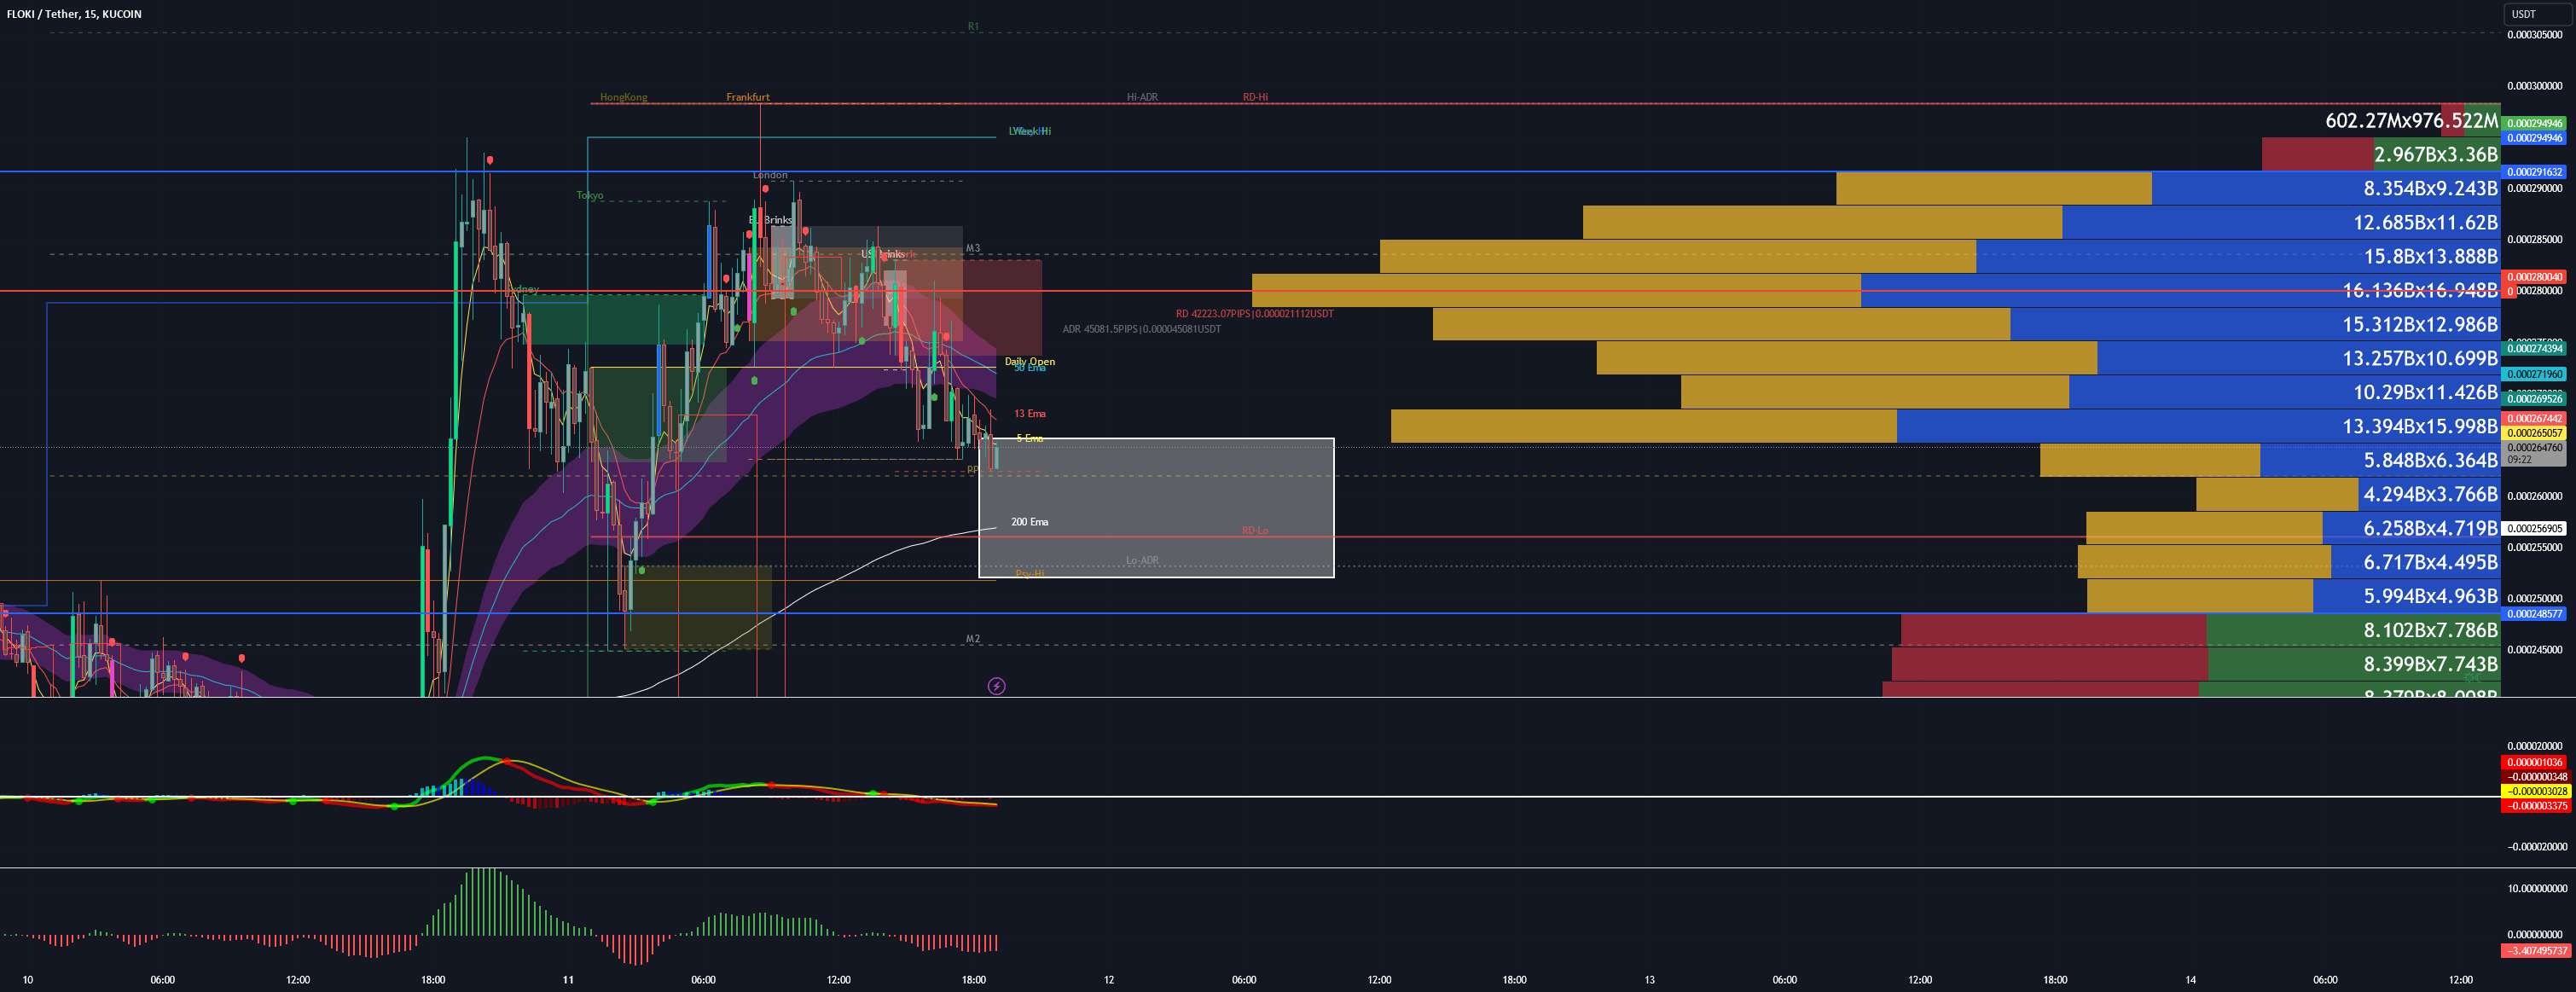Select the white-bordered grey projection rectangle

pyautogui.click(x=1156, y=508)
